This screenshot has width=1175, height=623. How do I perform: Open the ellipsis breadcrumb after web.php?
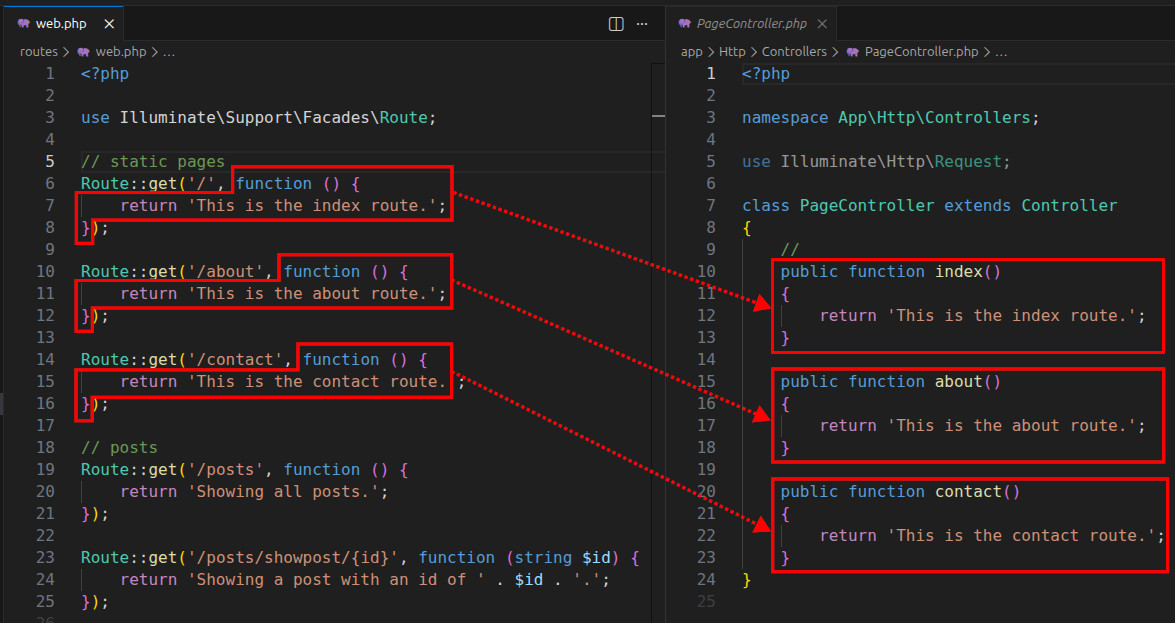pyautogui.click(x=169, y=52)
